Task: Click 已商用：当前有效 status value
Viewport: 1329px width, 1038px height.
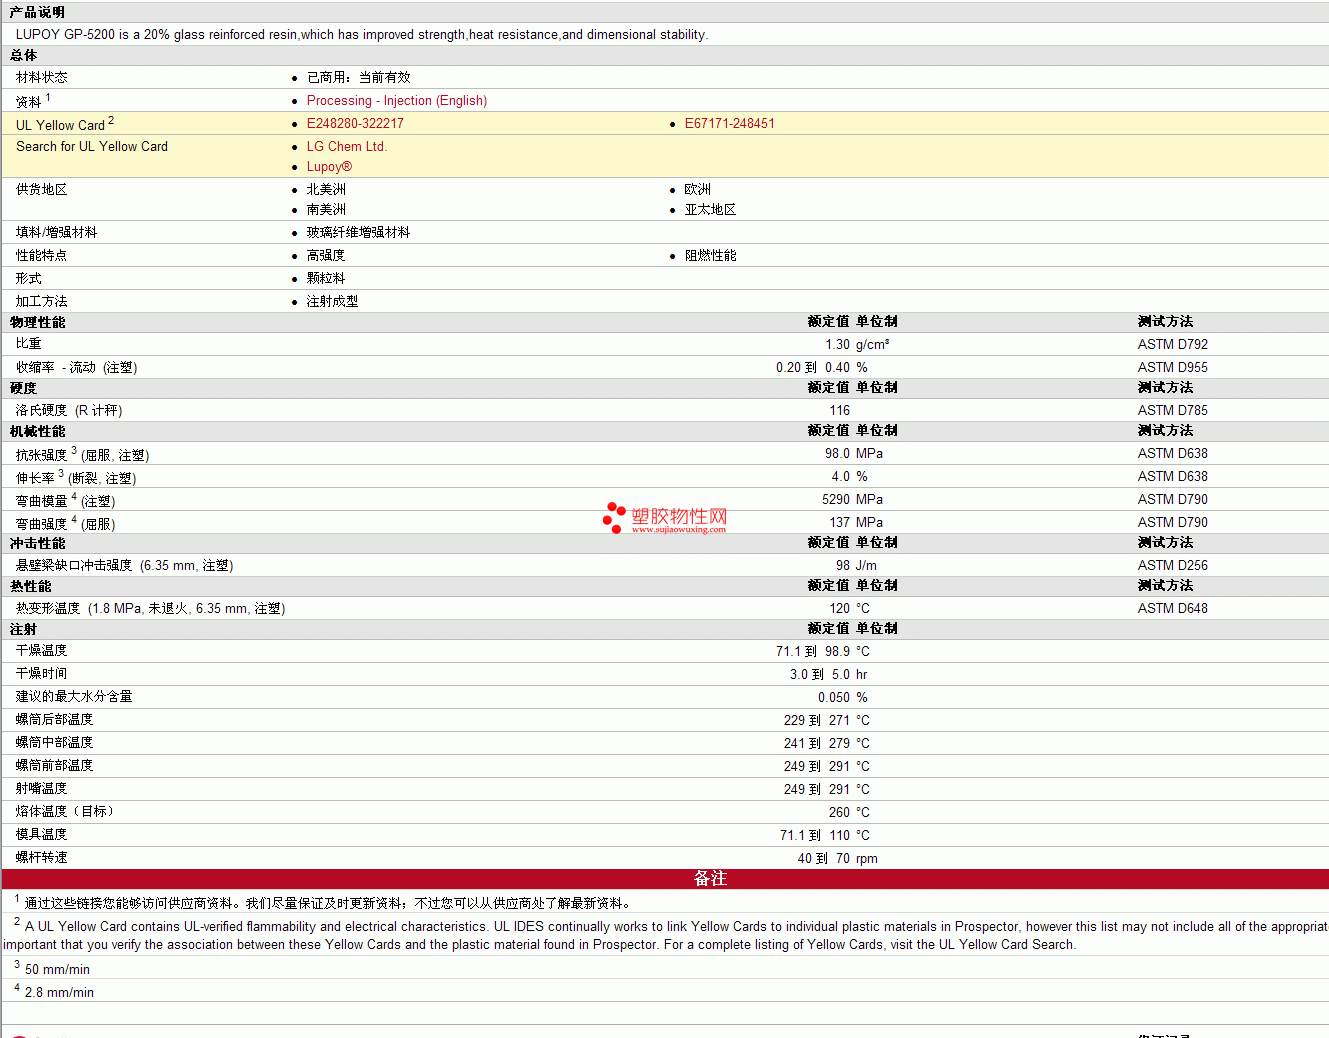Action: [358, 78]
